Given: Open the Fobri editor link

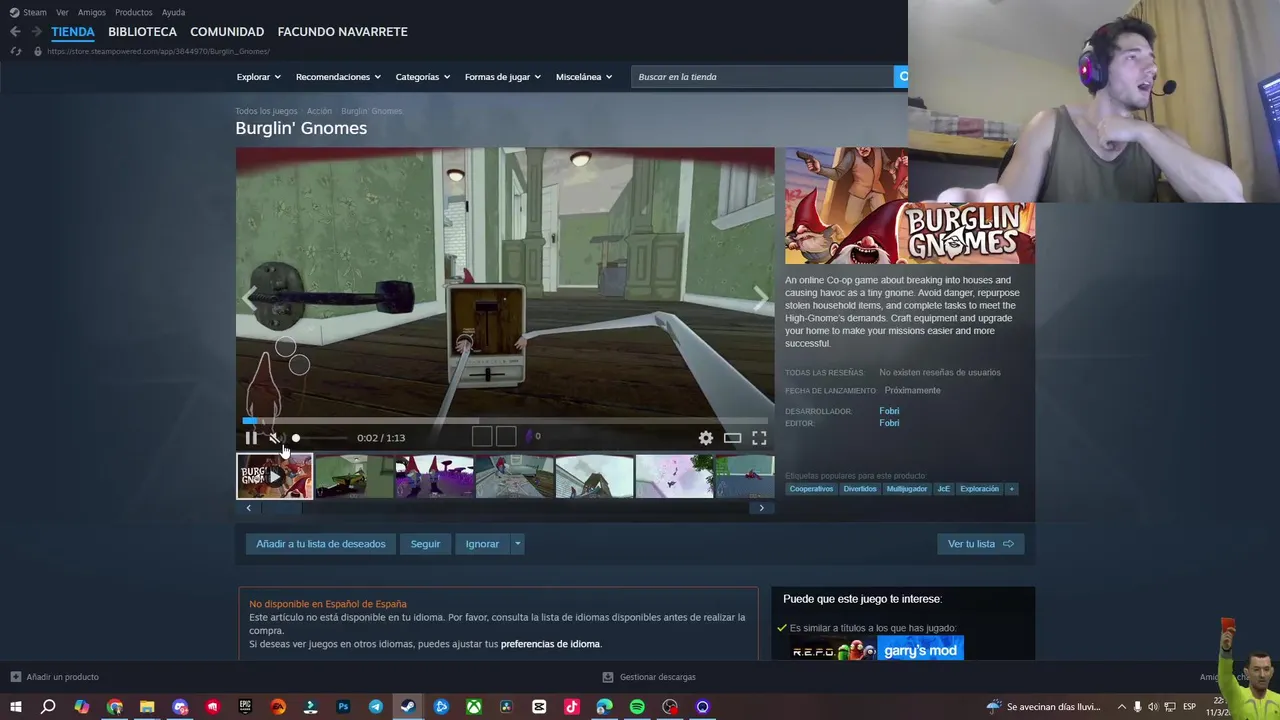Looking at the screenshot, I should point(889,423).
